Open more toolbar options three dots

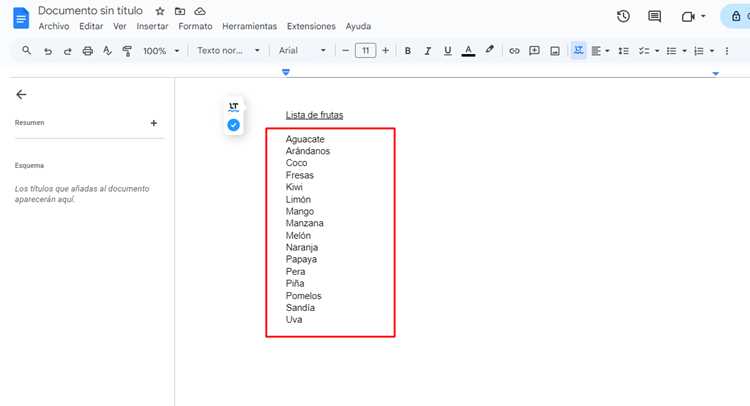[727, 51]
